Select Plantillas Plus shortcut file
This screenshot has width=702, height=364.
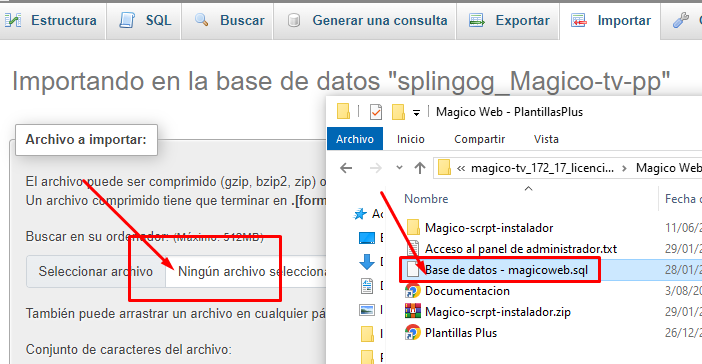point(461,333)
